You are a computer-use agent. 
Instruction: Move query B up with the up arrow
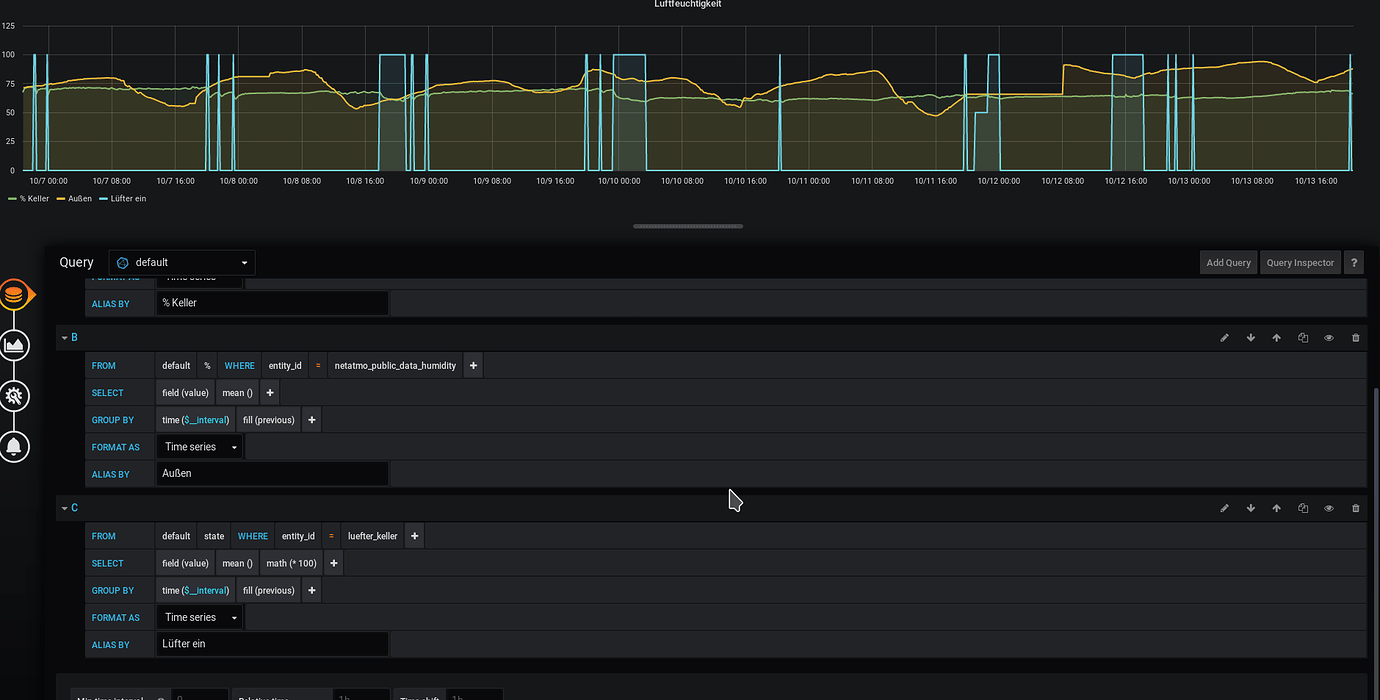pyautogui.click(x=1276, y=337)
